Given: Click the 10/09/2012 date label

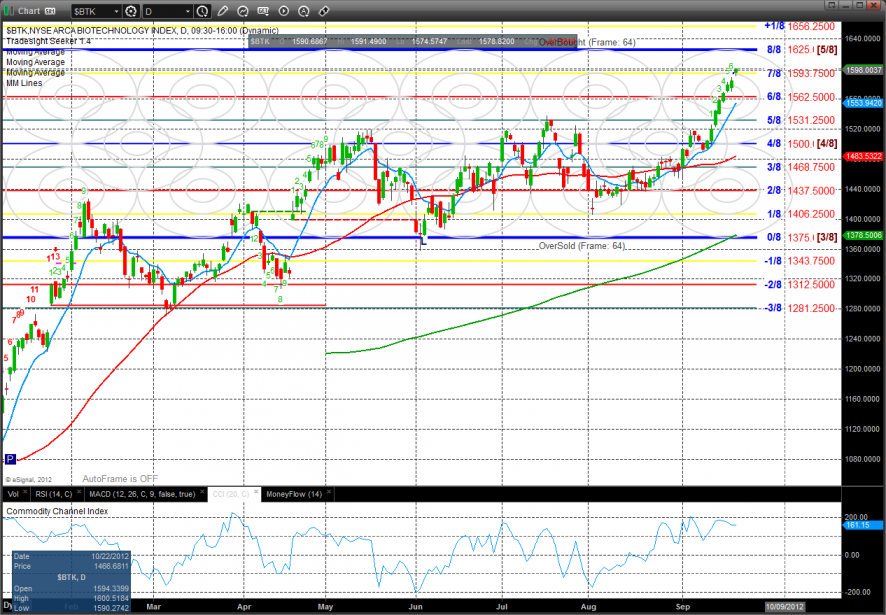Looking at the screenshot, I should click(x=785, y=606).
